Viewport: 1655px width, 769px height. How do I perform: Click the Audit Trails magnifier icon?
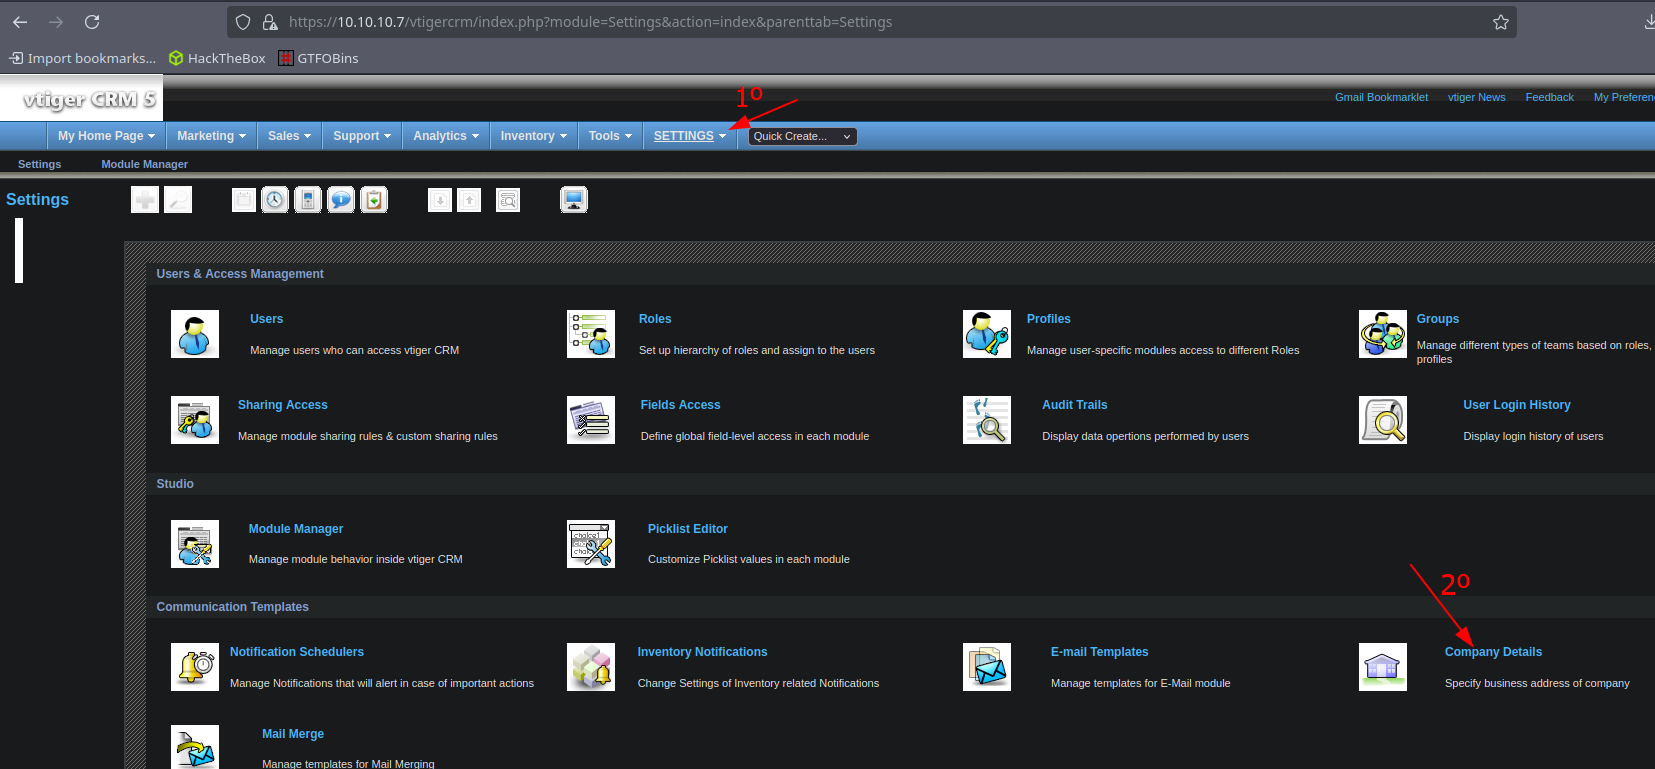click(x=987, y=420)
